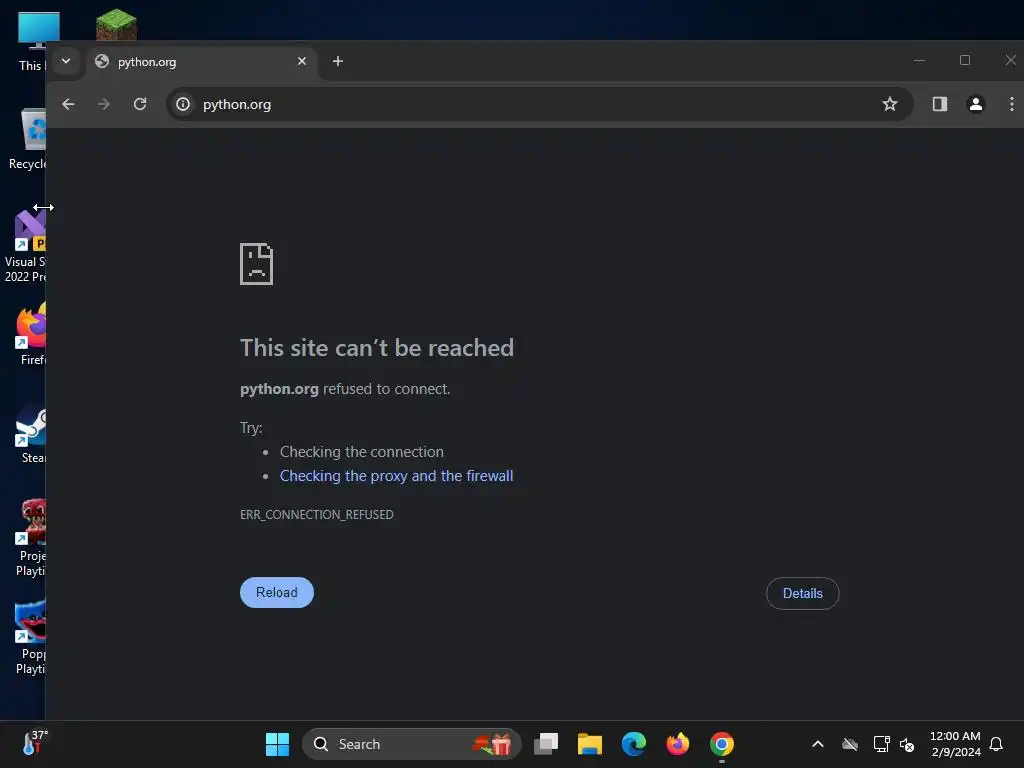Open clock showing 12:00 AM 2/9/2024
The image size is (1024, 768).
point(955,744)
